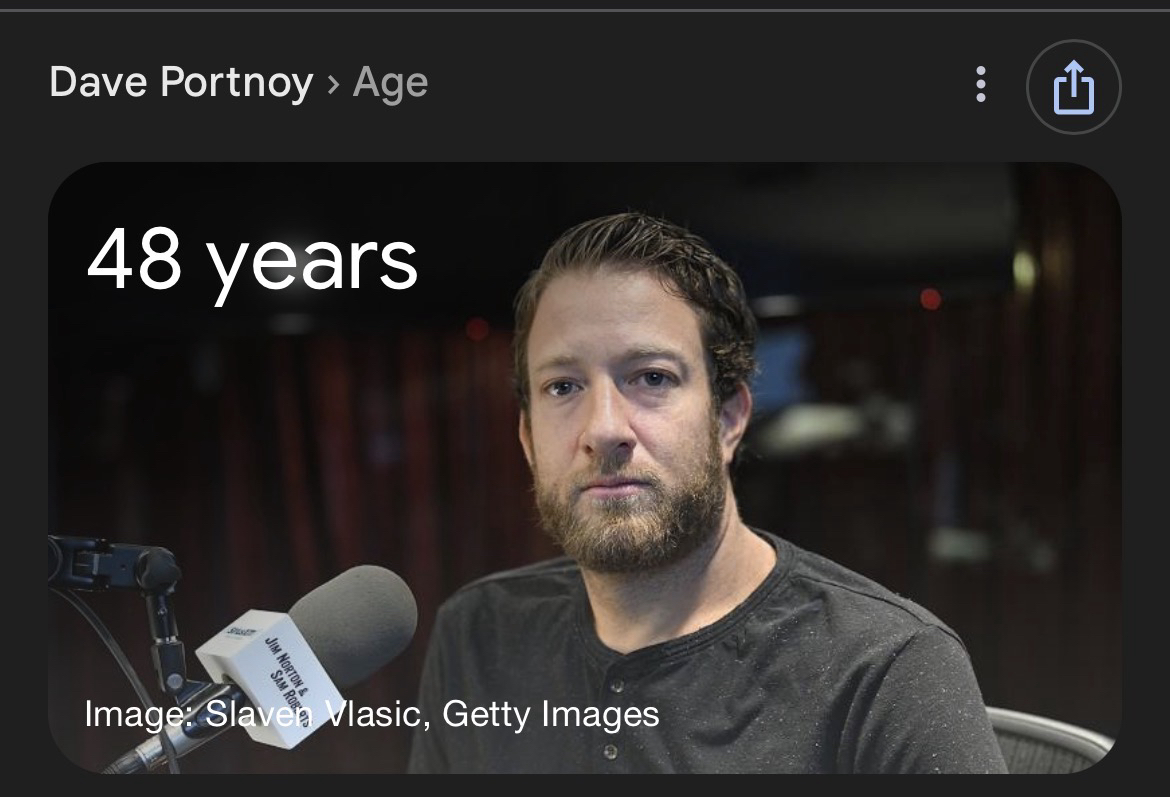This screenshot has height=797, width=1170.
Task: Click the chevron between Dave Portnoy and Age
Action: [x=333, y=84]
